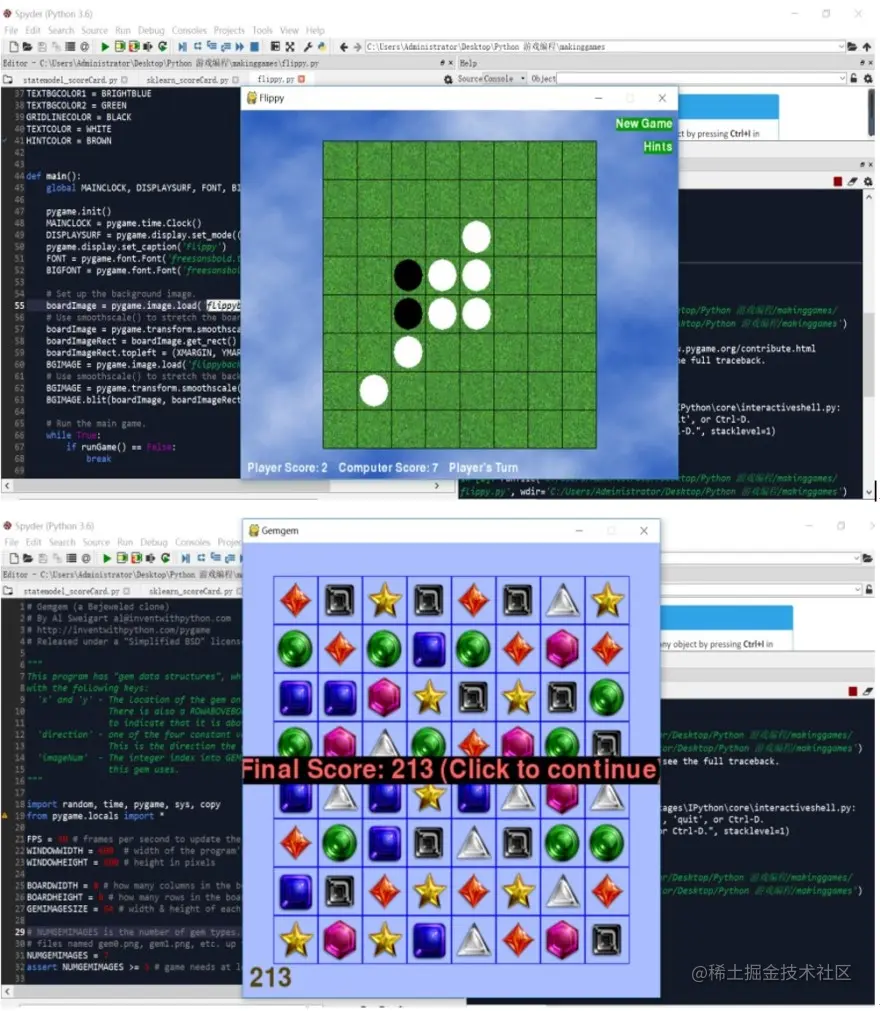Stop debugging blue square in Flippy's Spyder

[255, 46]
